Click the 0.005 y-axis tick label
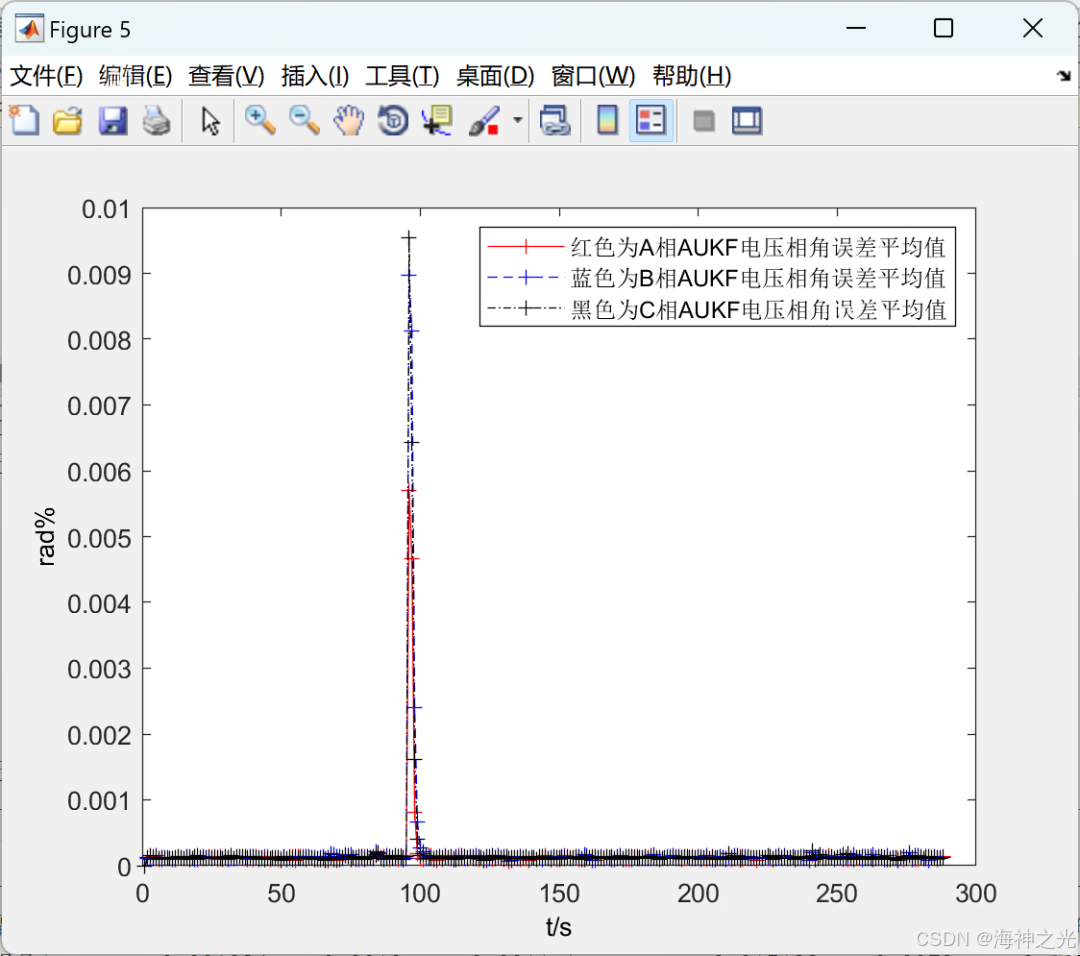This screenshot has width=1080, height=956. (99, 539)
